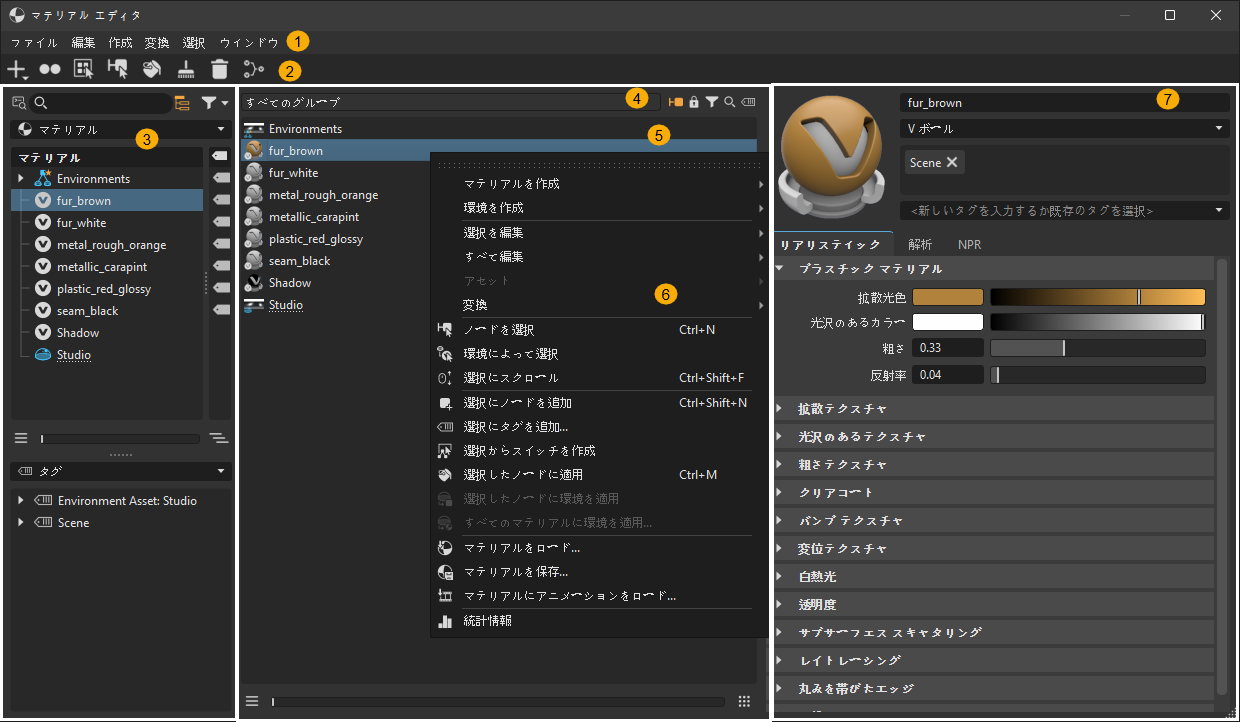Click the grid dots icon below center list
This screenshot has width=1240, height=722.
coord(744,701)
